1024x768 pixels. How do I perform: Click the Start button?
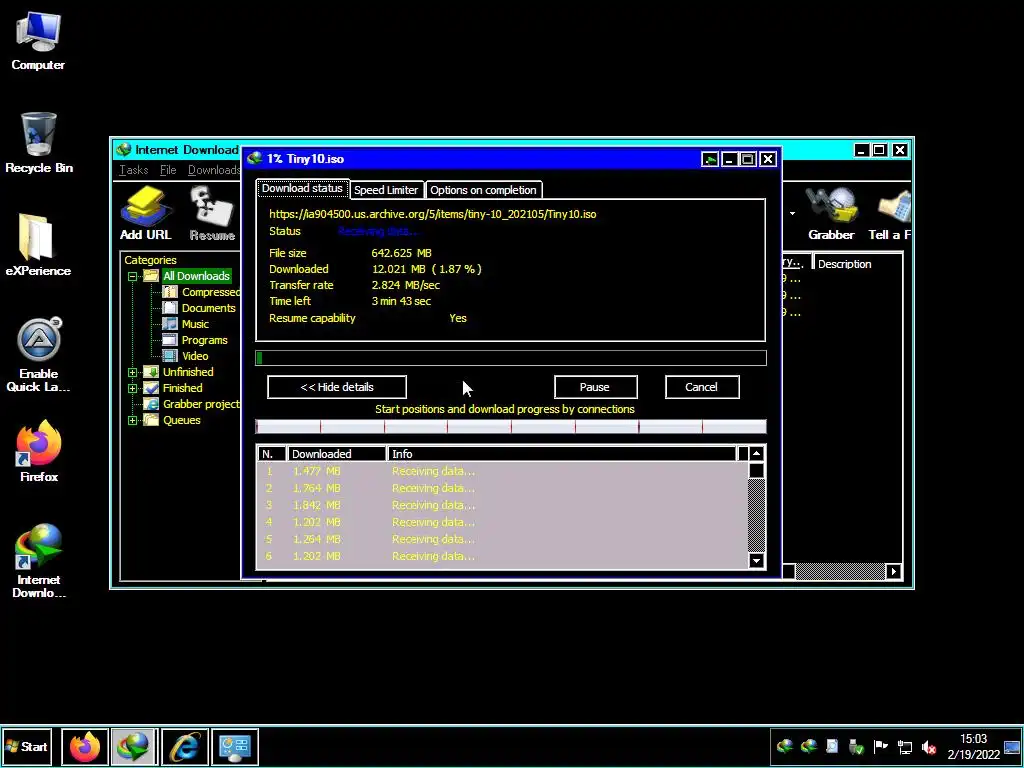coord(26,746)
